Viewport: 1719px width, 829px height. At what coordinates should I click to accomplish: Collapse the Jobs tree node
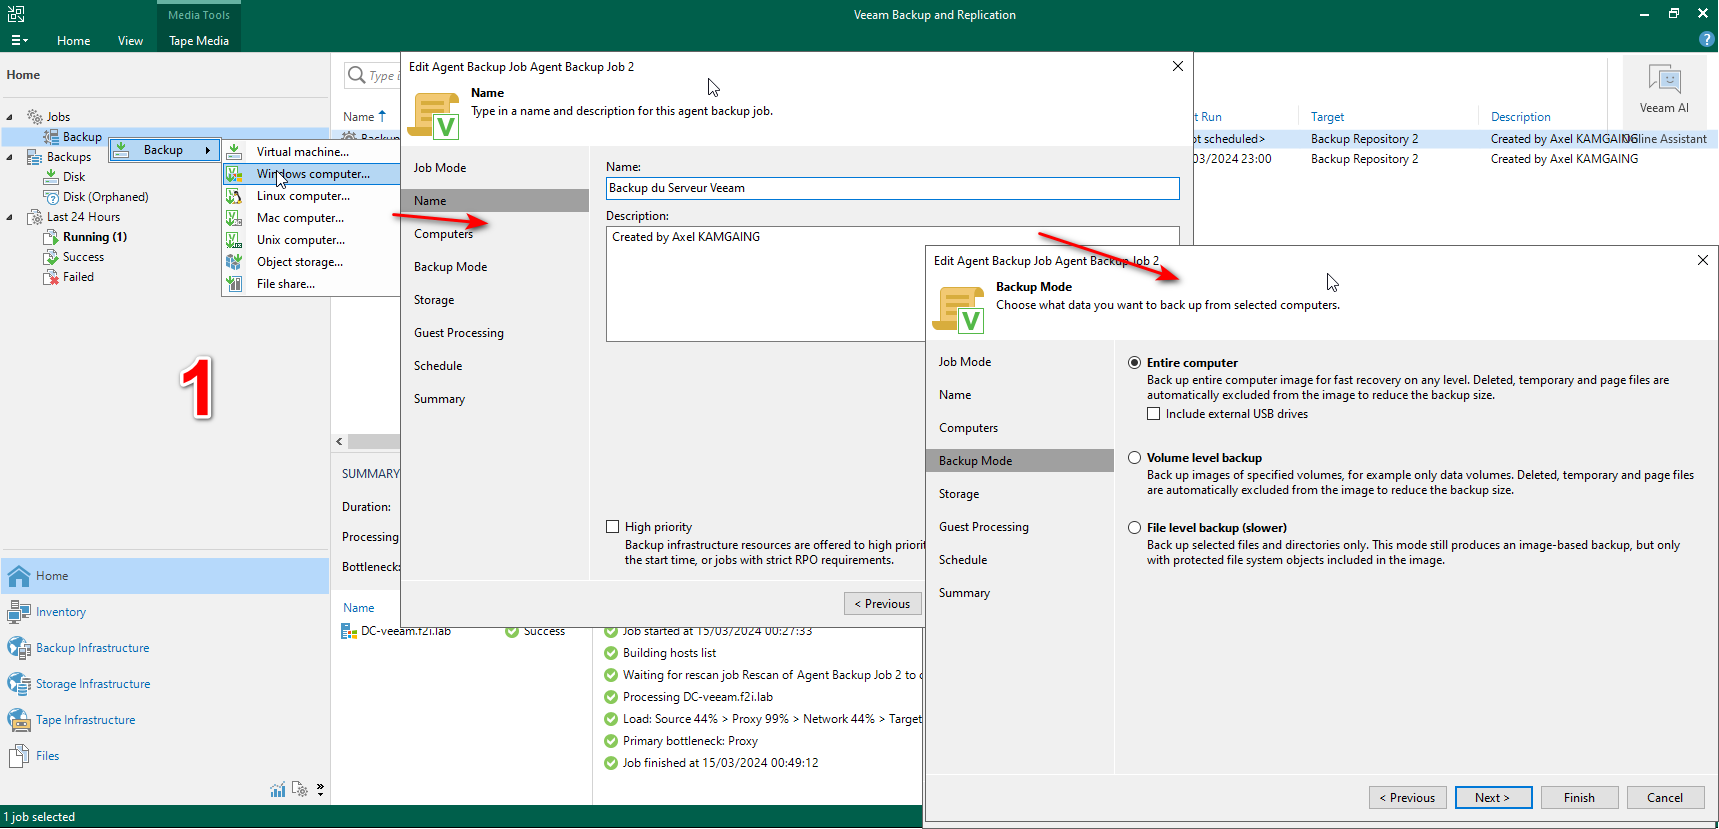coord(10,117)
